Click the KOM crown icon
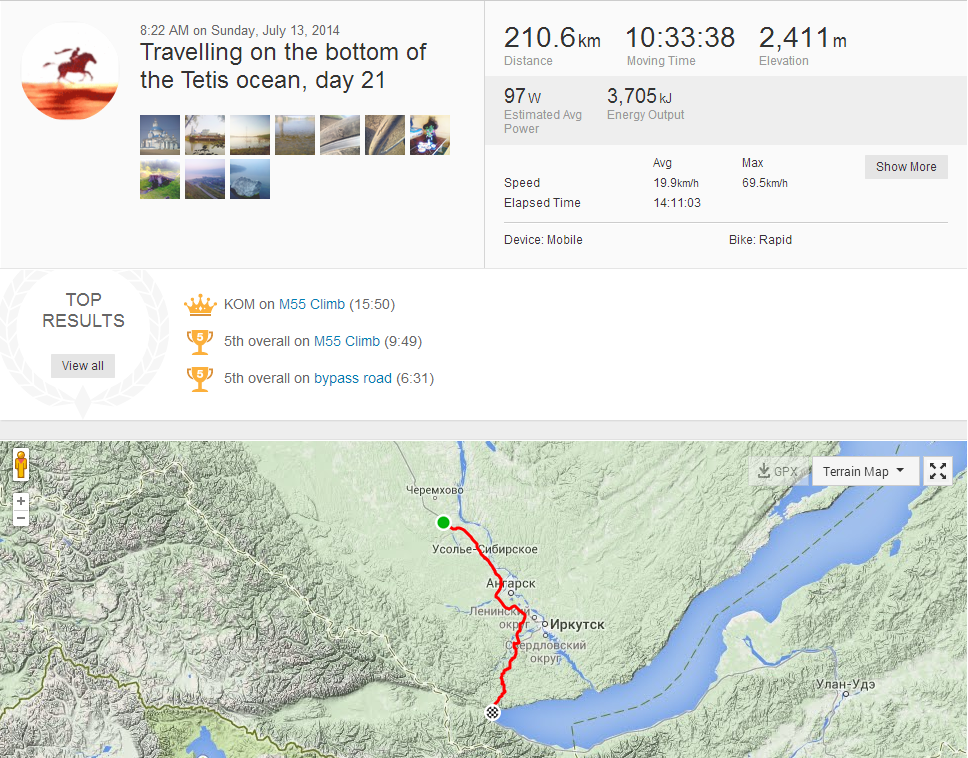This screenshot has height=758, width=968. tap(200, 304)
